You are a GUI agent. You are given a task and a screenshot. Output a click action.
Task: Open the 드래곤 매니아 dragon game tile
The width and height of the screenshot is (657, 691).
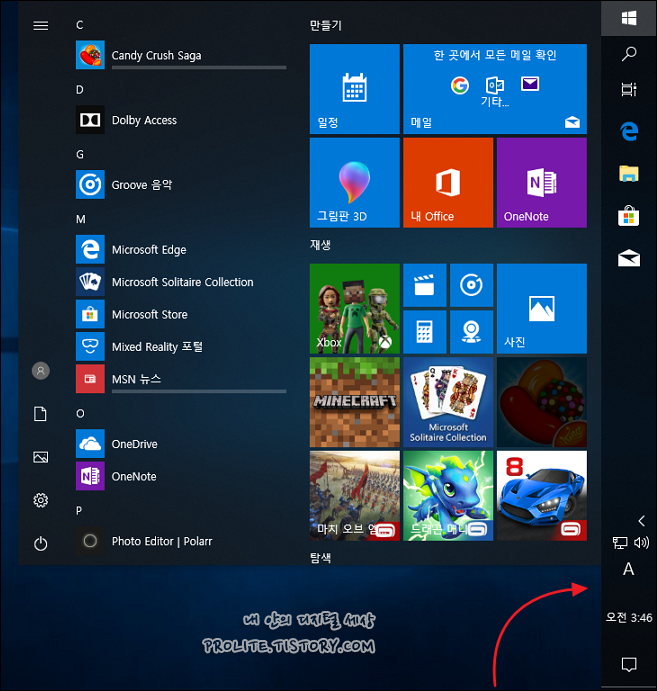[x=448, y=495]
